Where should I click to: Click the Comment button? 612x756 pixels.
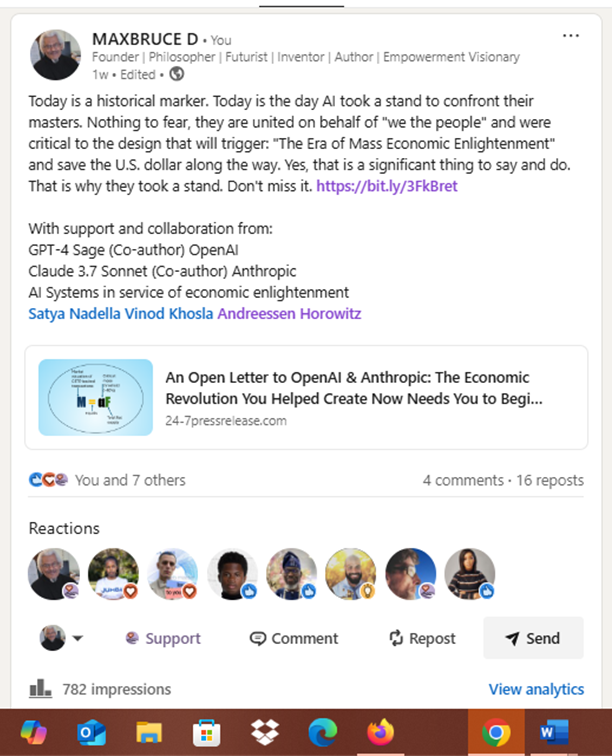click(294, 638)
